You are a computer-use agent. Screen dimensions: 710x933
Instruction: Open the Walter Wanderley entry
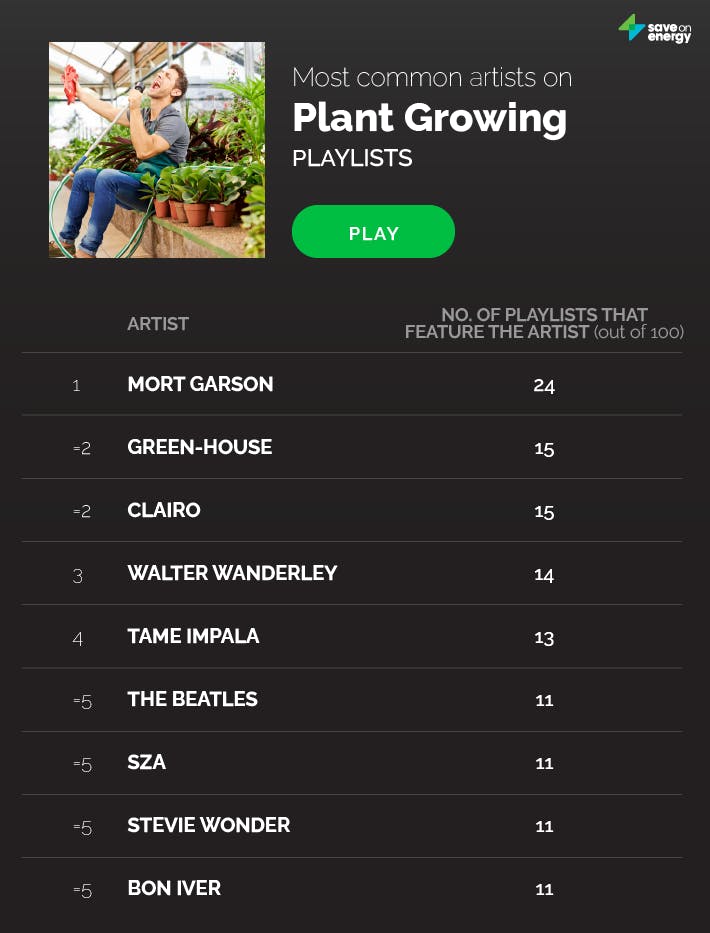point(232,573)
